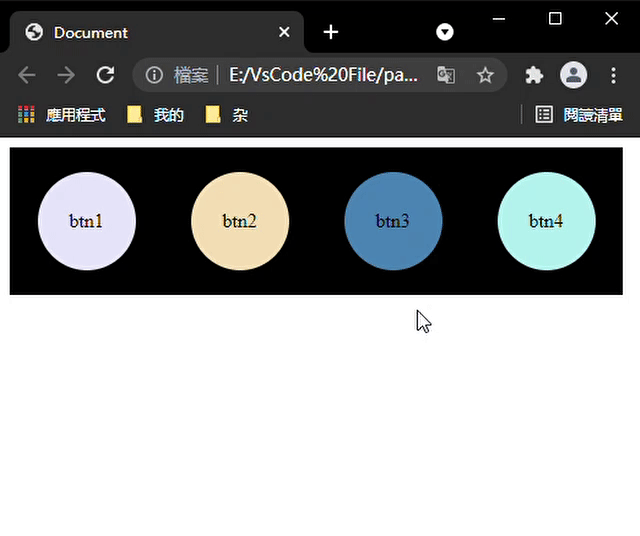640x536 pixels.
Task: View site info via the info icon
Action: [154, 75]
